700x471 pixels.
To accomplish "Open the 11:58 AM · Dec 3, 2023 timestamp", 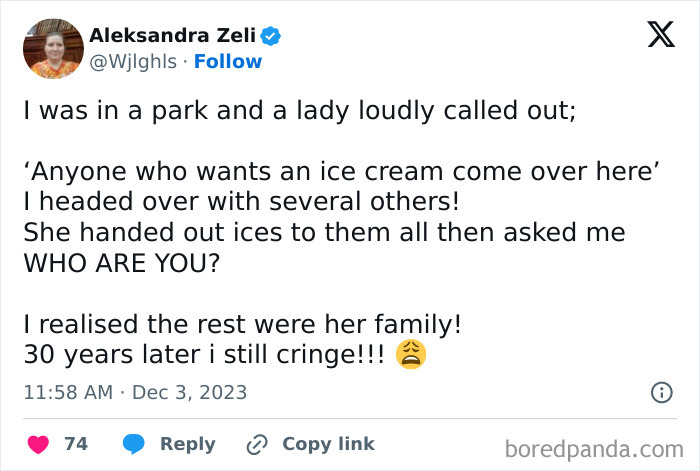I will [135, 393].
